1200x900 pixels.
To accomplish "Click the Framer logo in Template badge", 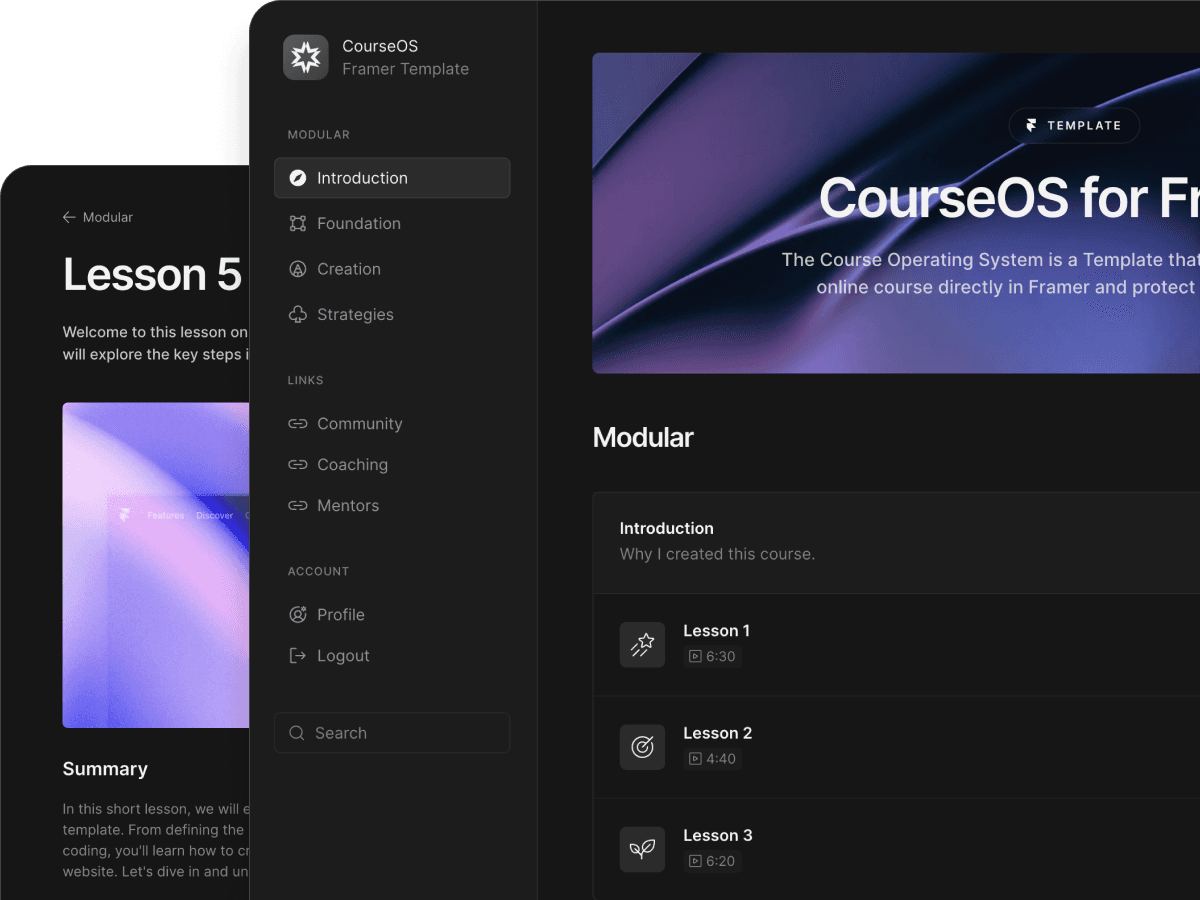I will [1032, 126].
